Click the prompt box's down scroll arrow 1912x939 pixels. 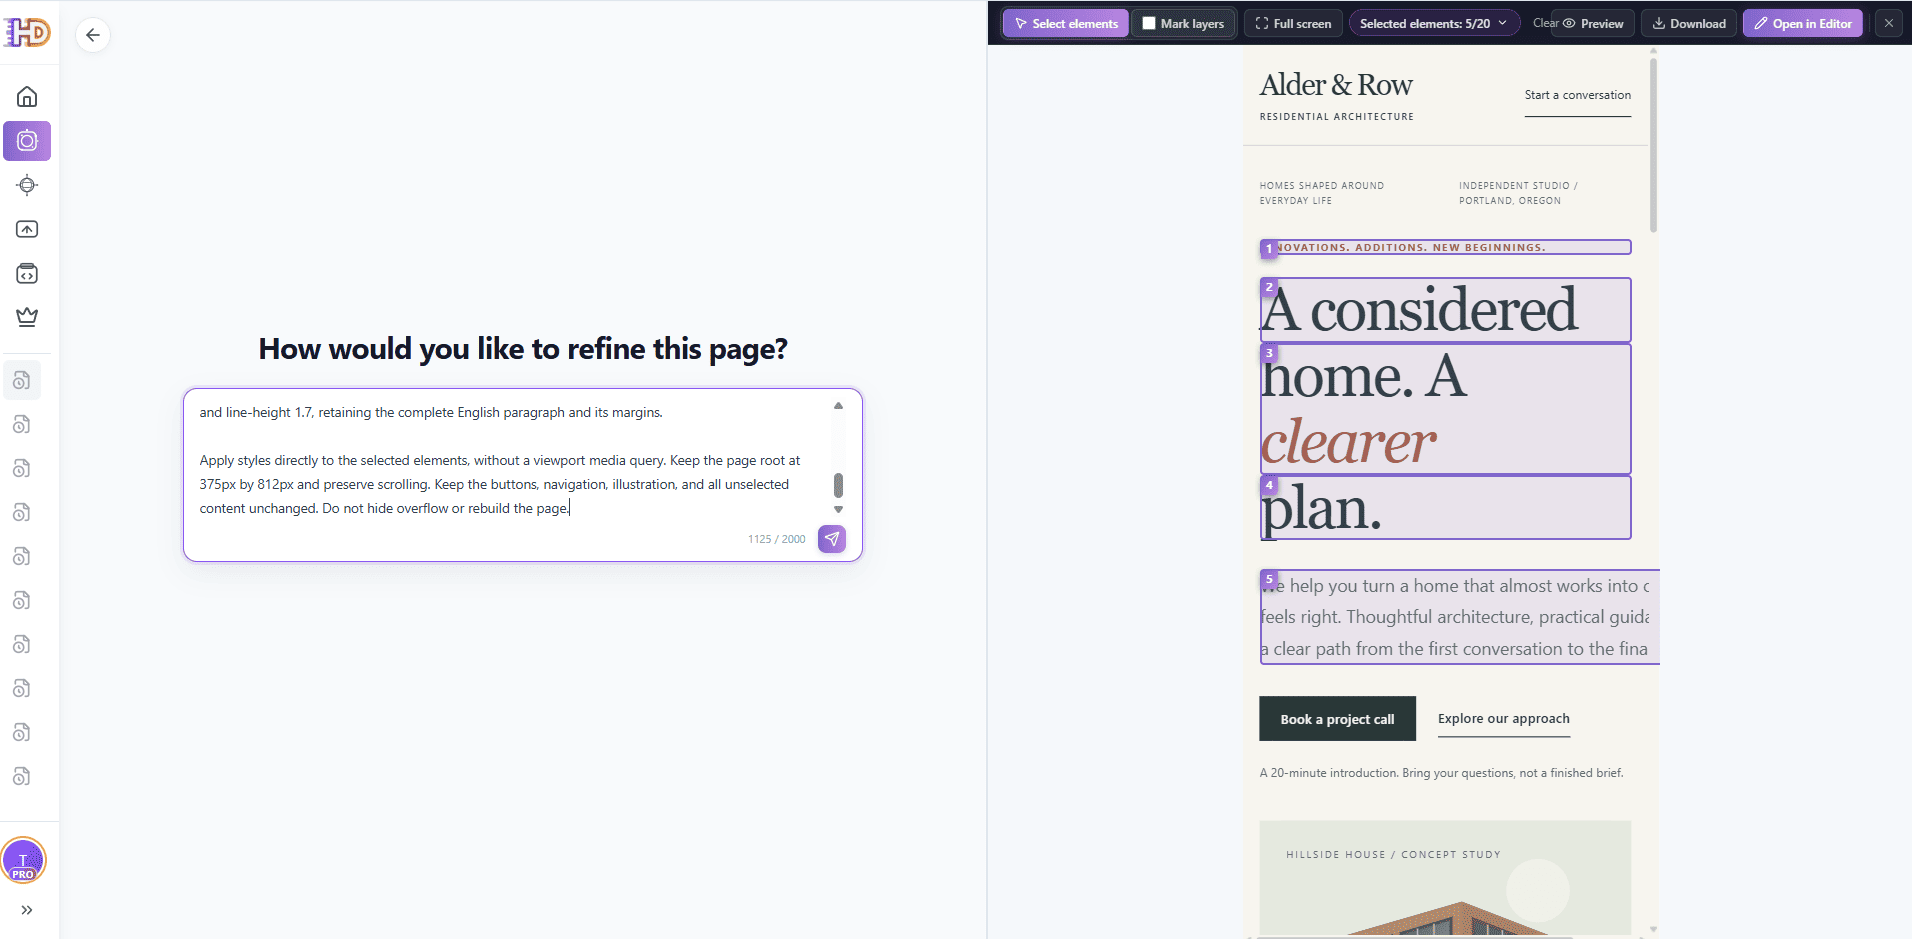pyautogui.click(x=838, y=510)
